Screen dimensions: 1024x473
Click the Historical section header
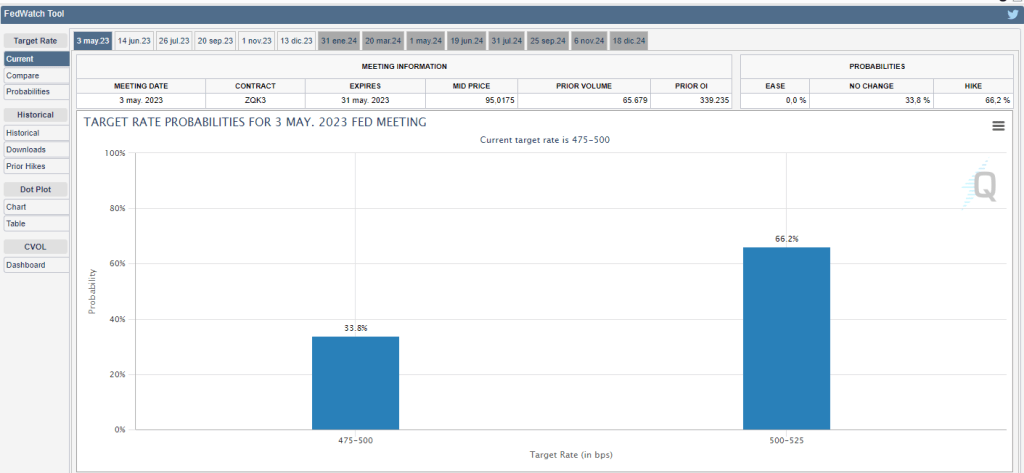pos(35,114)
